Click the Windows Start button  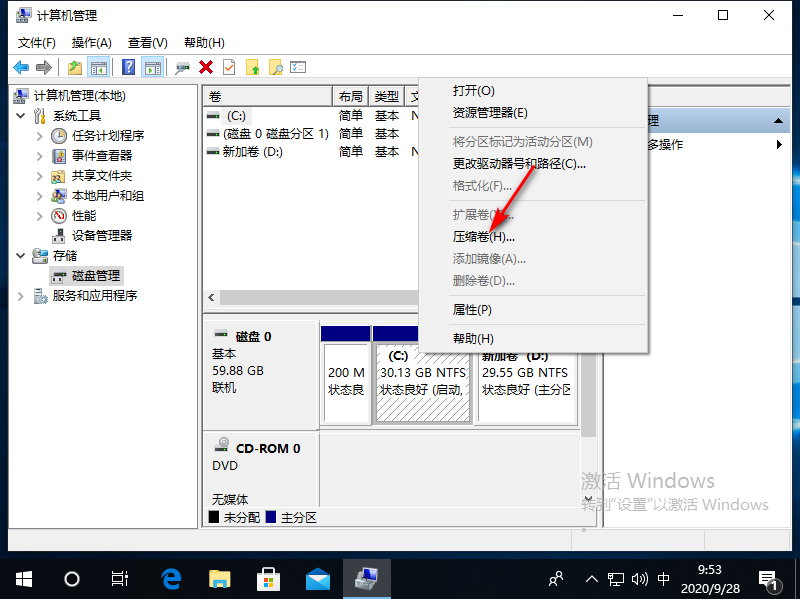pyautogui.click(x=22, y=578)
